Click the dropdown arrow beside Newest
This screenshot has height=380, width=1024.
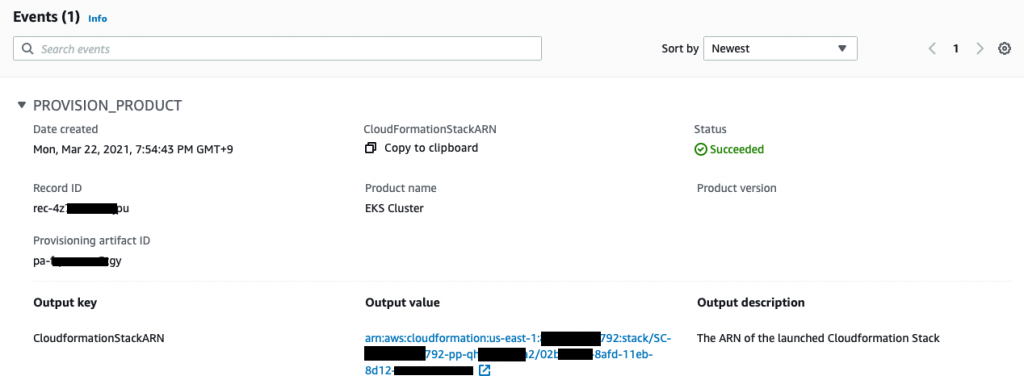point(842,48)
